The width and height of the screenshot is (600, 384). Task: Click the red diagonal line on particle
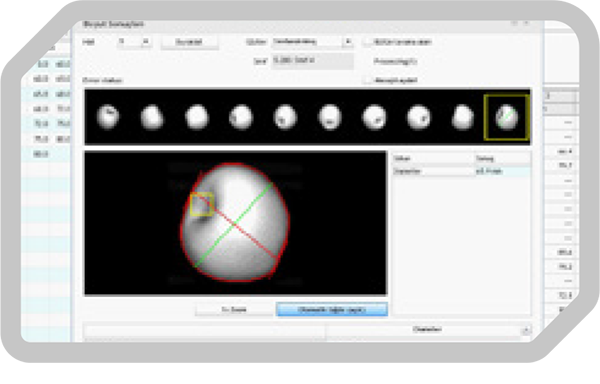click(239, 228)
